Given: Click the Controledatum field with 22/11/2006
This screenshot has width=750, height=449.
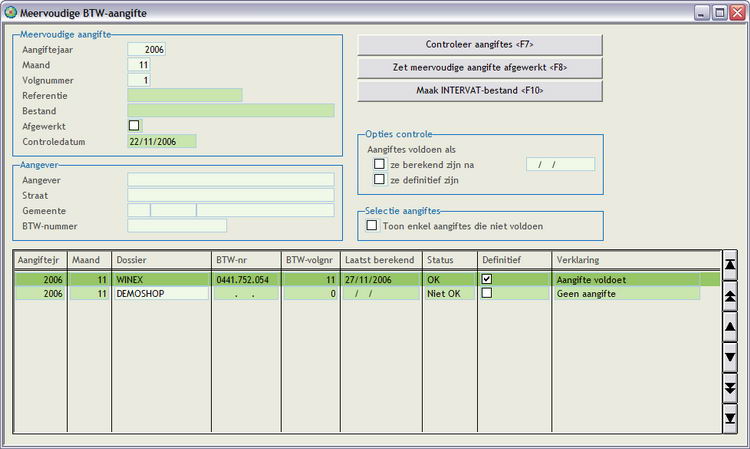Looking at the screenshot, I should click(x=162, y=142).
